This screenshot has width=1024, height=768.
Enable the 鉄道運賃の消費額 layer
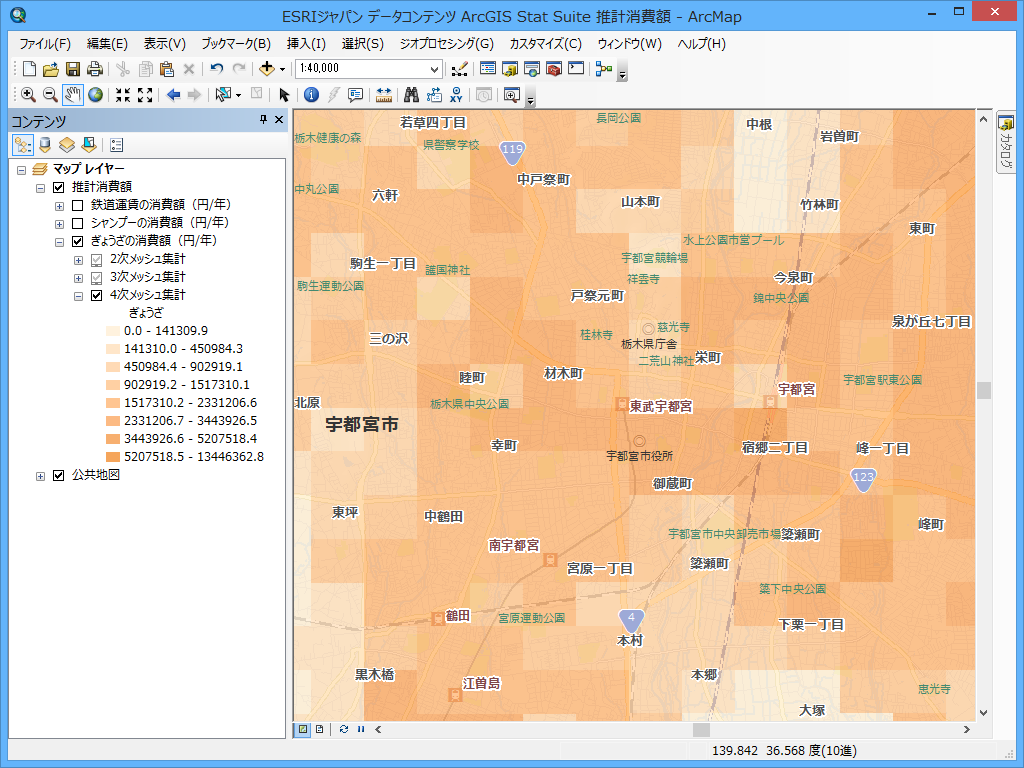(x=77, y=206)
